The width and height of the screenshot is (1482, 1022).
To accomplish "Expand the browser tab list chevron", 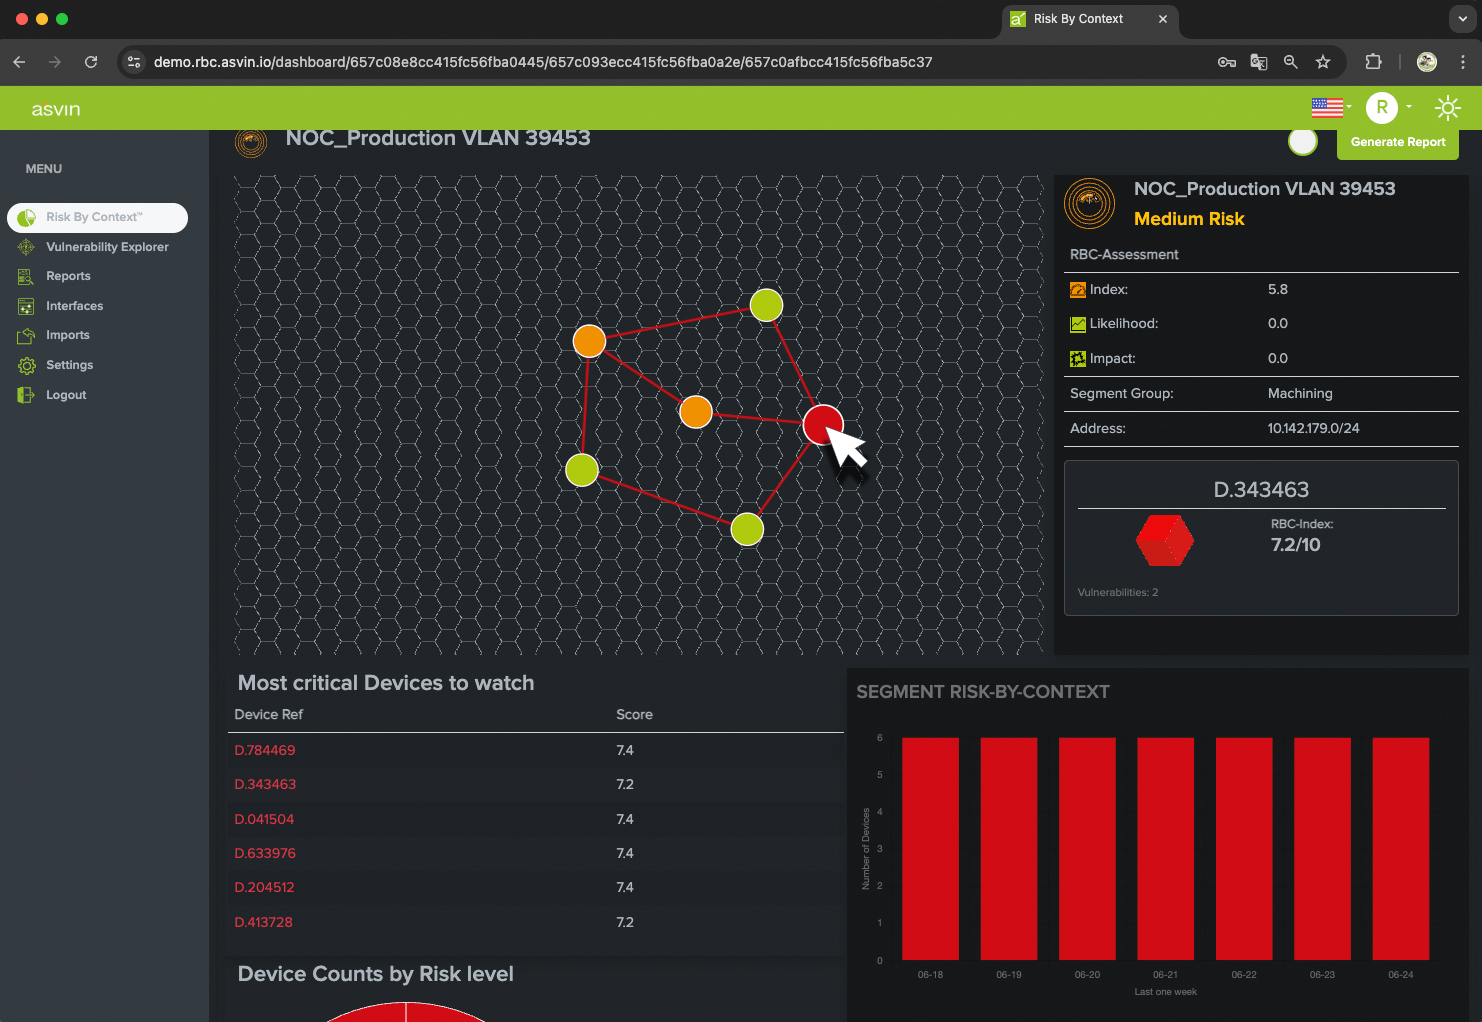I will [x=1462, y=19].
